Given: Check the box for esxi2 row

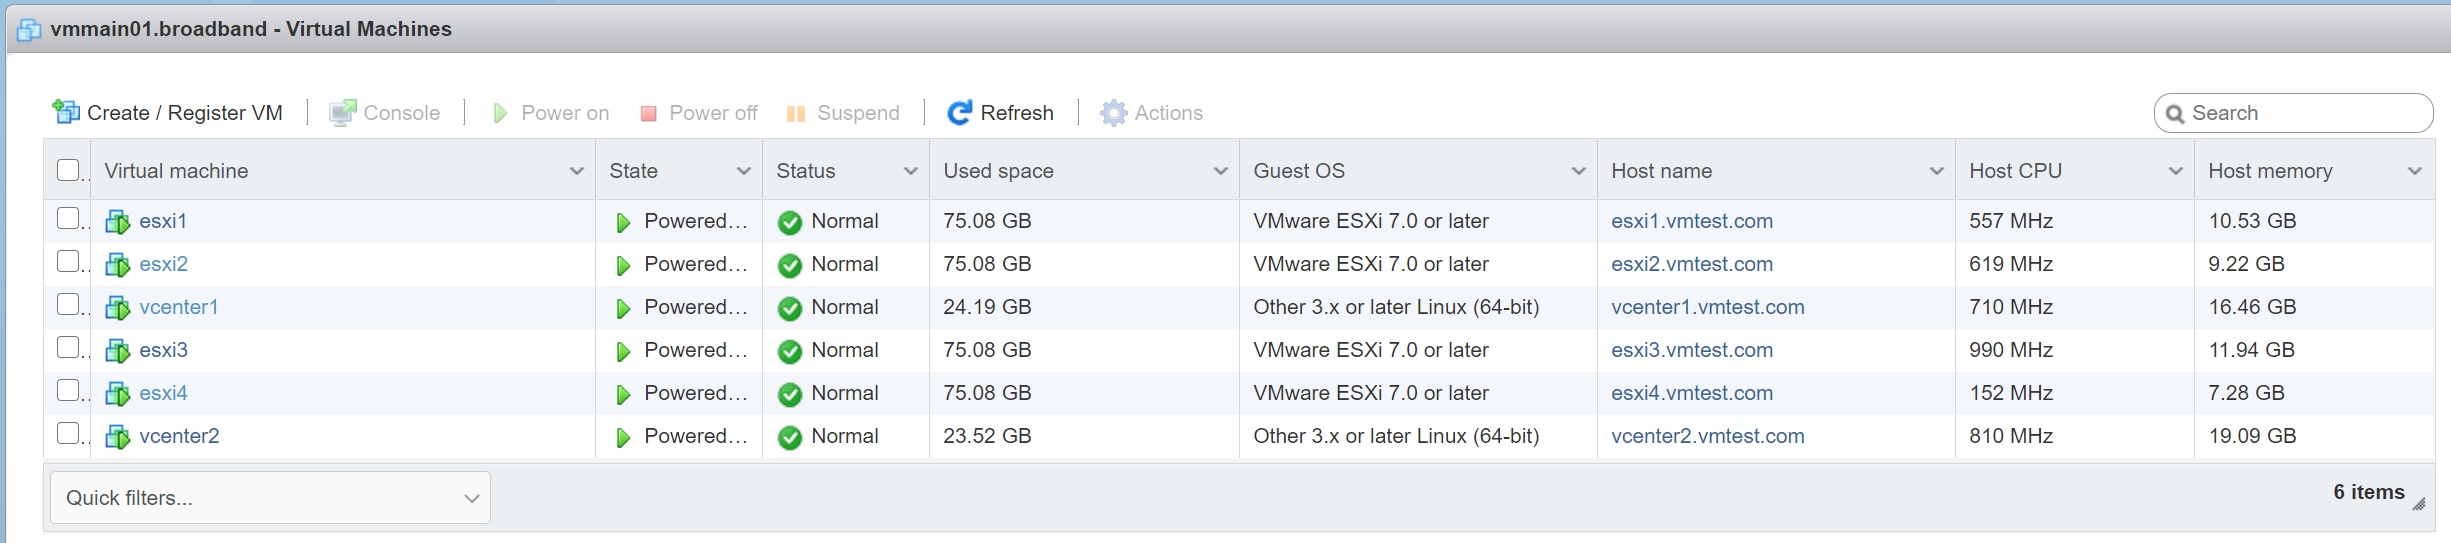Looking at the screenshot, I should [68, 262].
